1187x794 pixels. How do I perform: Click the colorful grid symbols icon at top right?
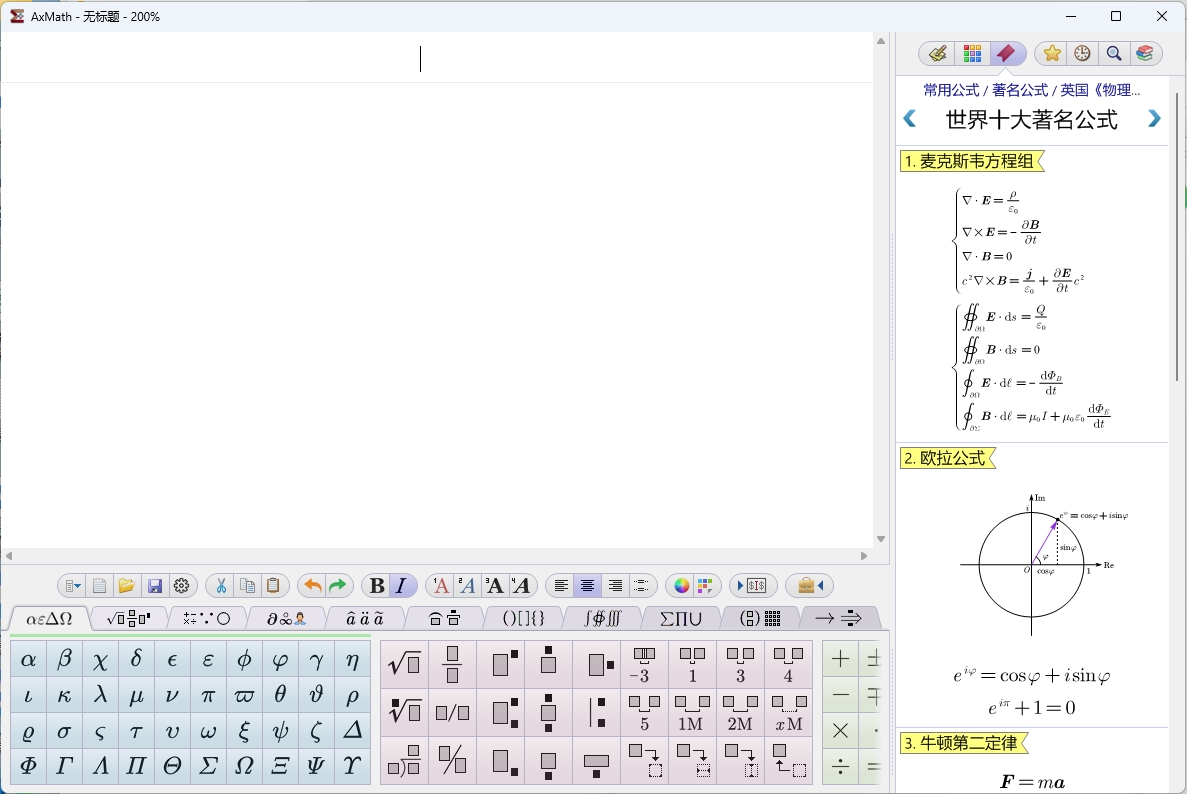coord(973,53)
